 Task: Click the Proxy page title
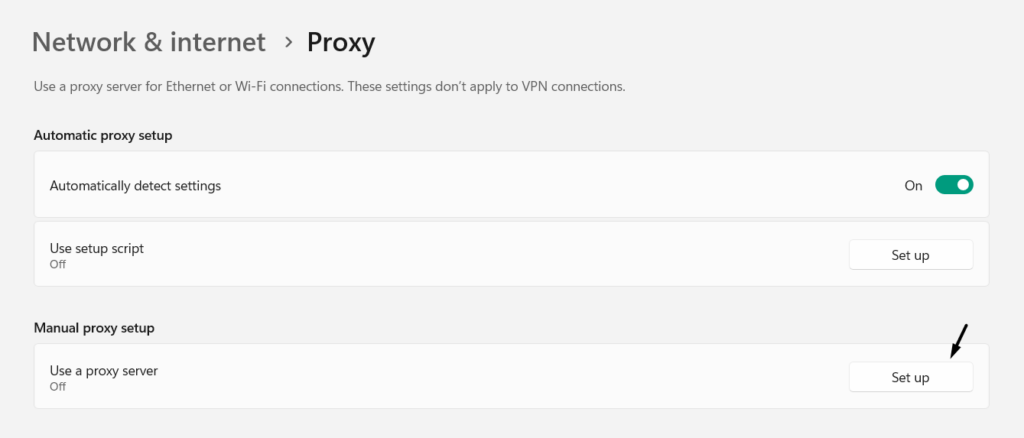[341, 42]
